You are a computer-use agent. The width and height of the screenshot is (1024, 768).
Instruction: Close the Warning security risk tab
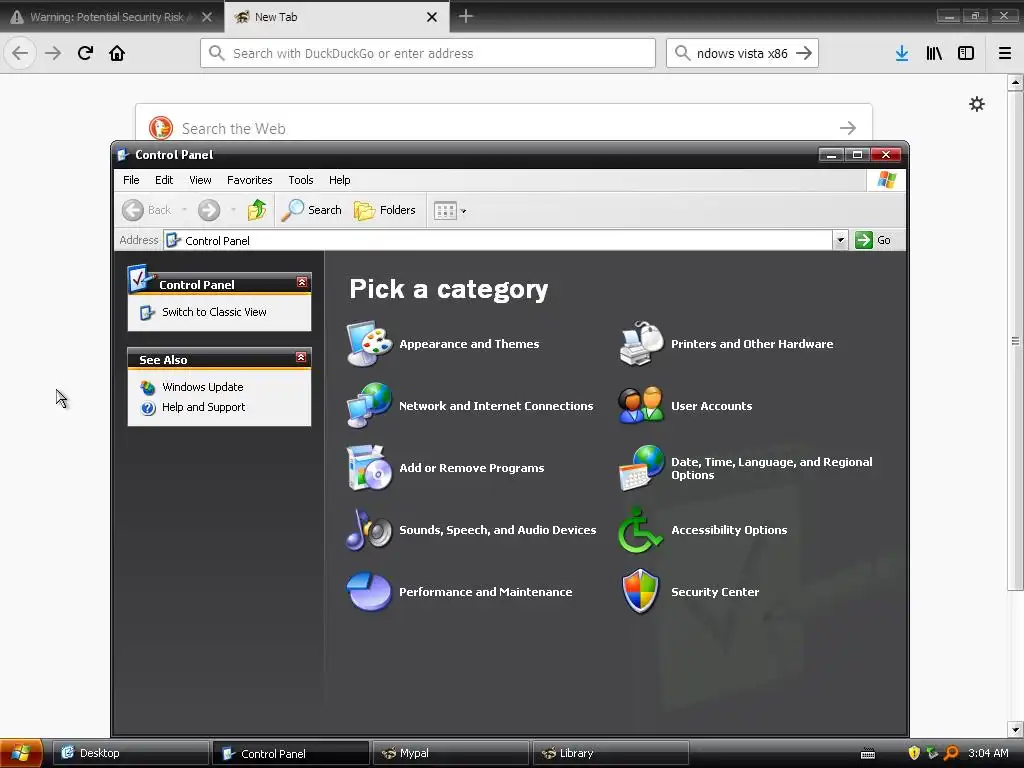(207, 17)
